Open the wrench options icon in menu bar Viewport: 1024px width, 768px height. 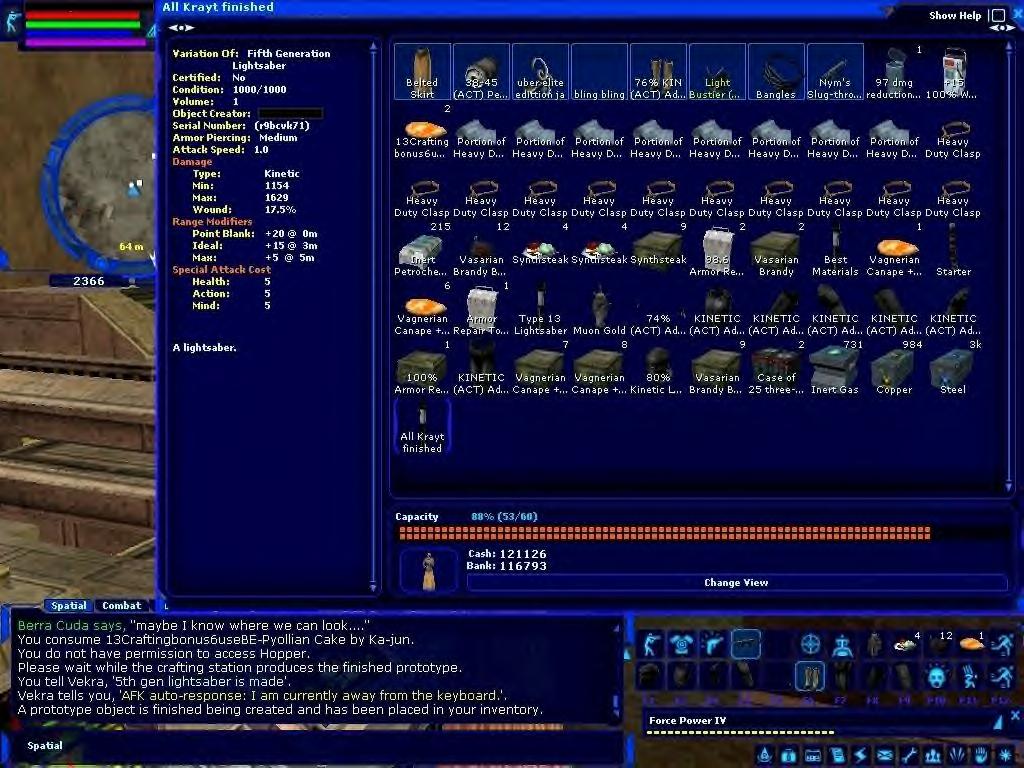[x=908, y=756]
